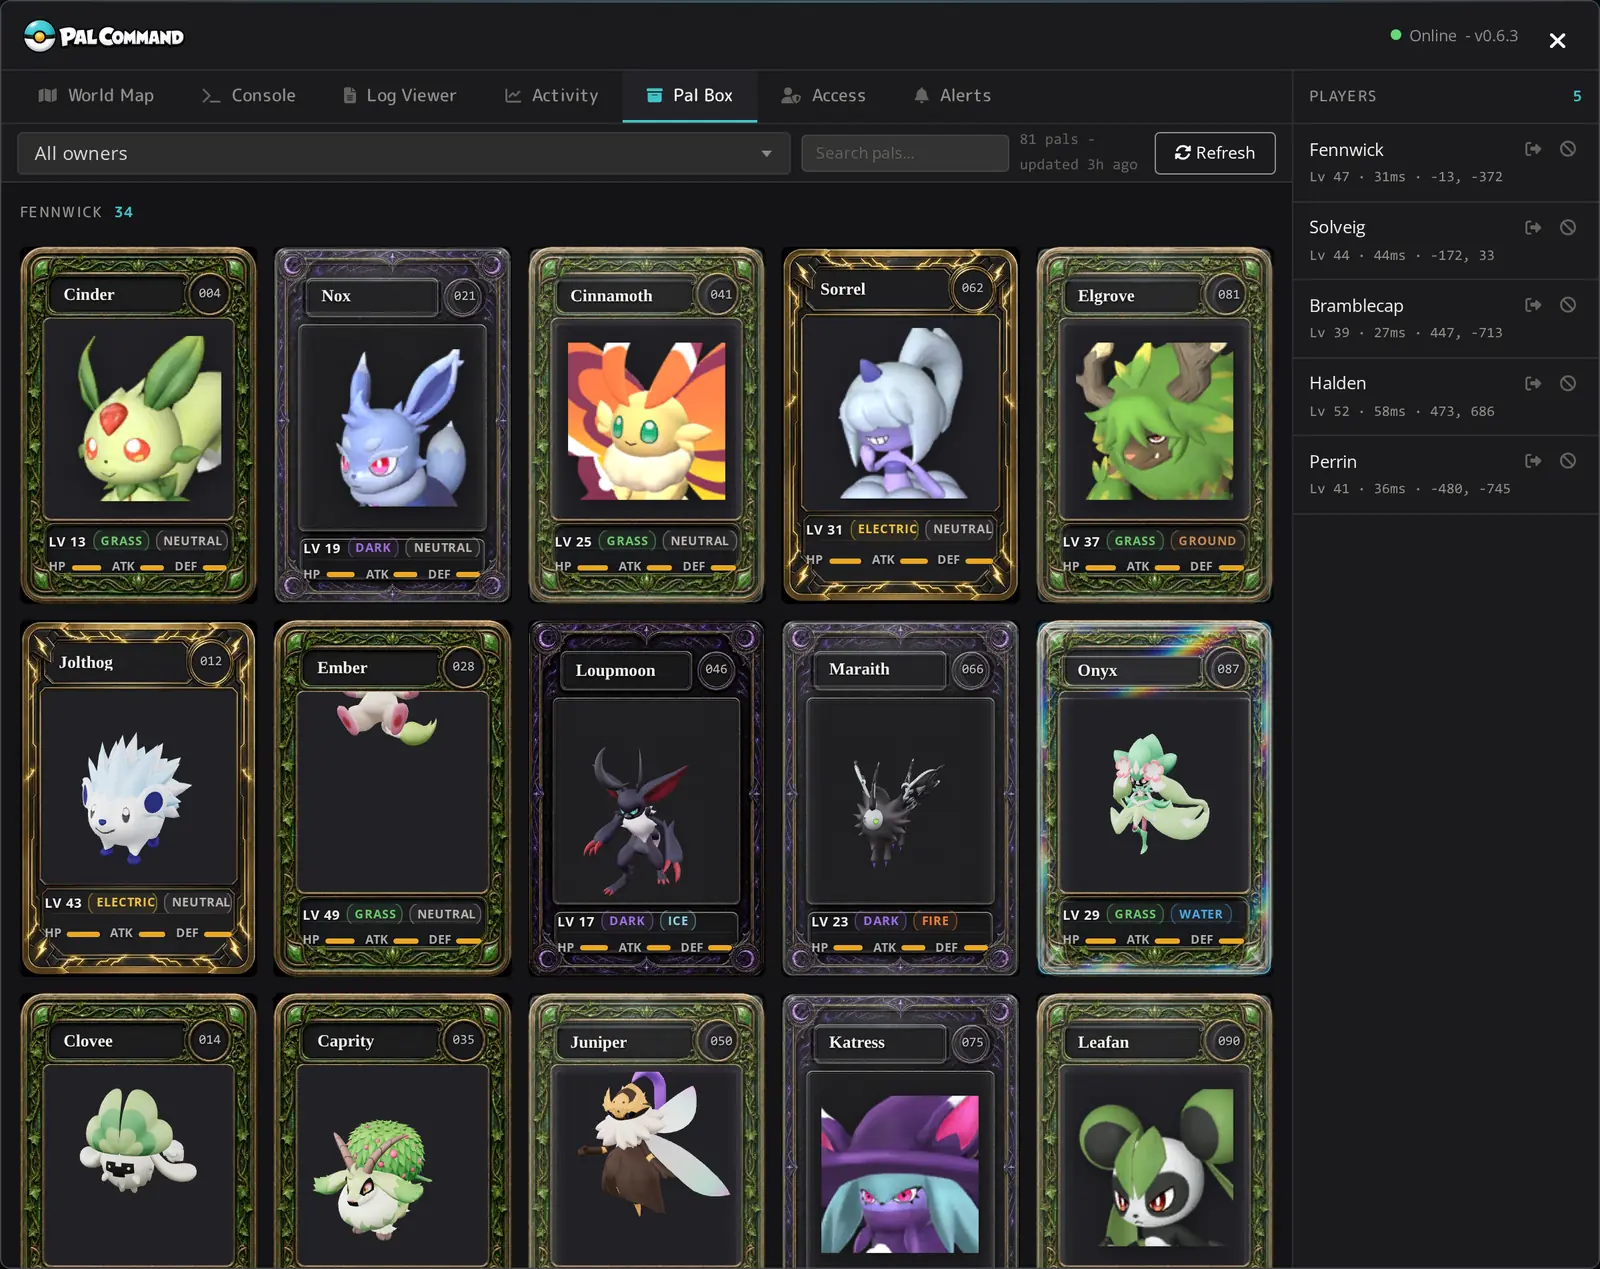Screen dimensions: 1600x1269
Task: Click Nox's DARK type tag
Action: point(373,548)
